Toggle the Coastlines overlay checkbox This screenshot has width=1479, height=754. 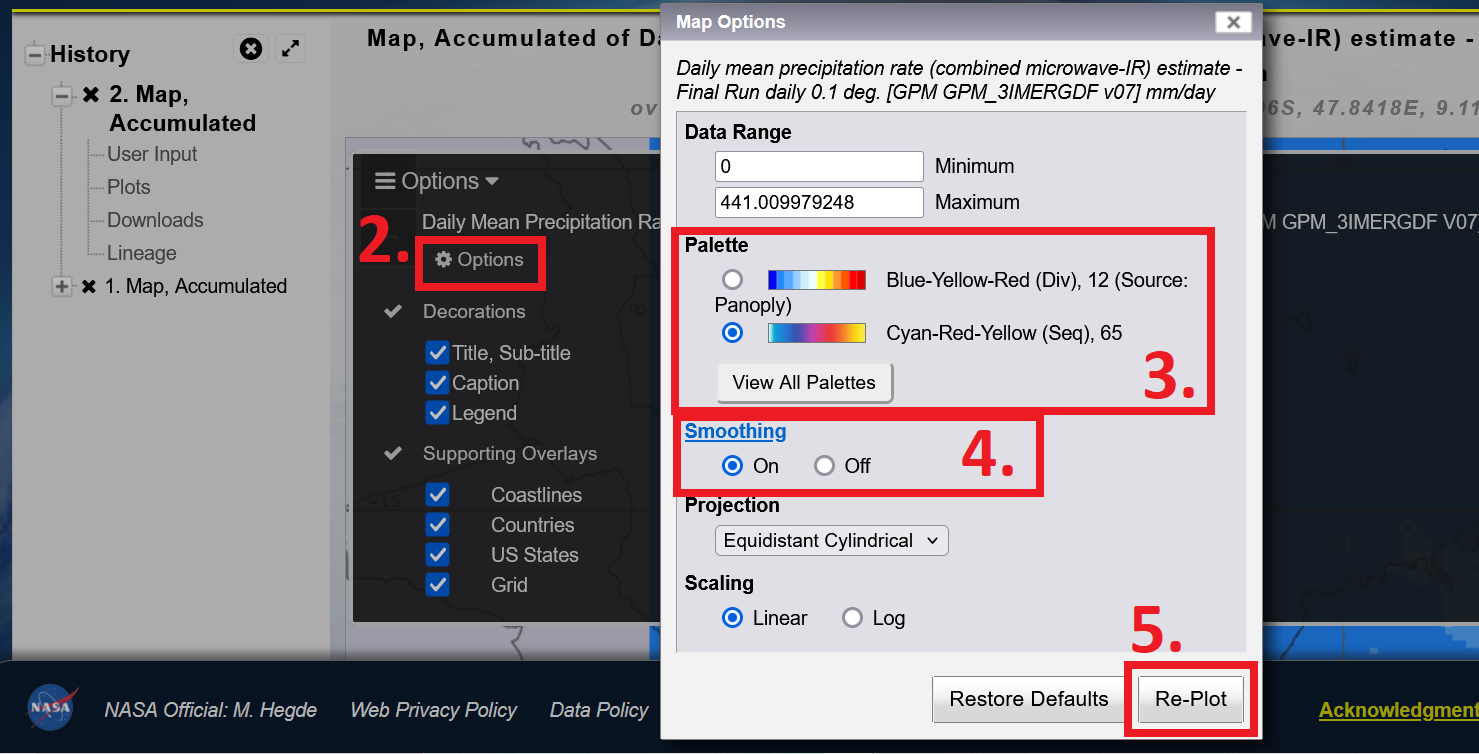(437, 495)
